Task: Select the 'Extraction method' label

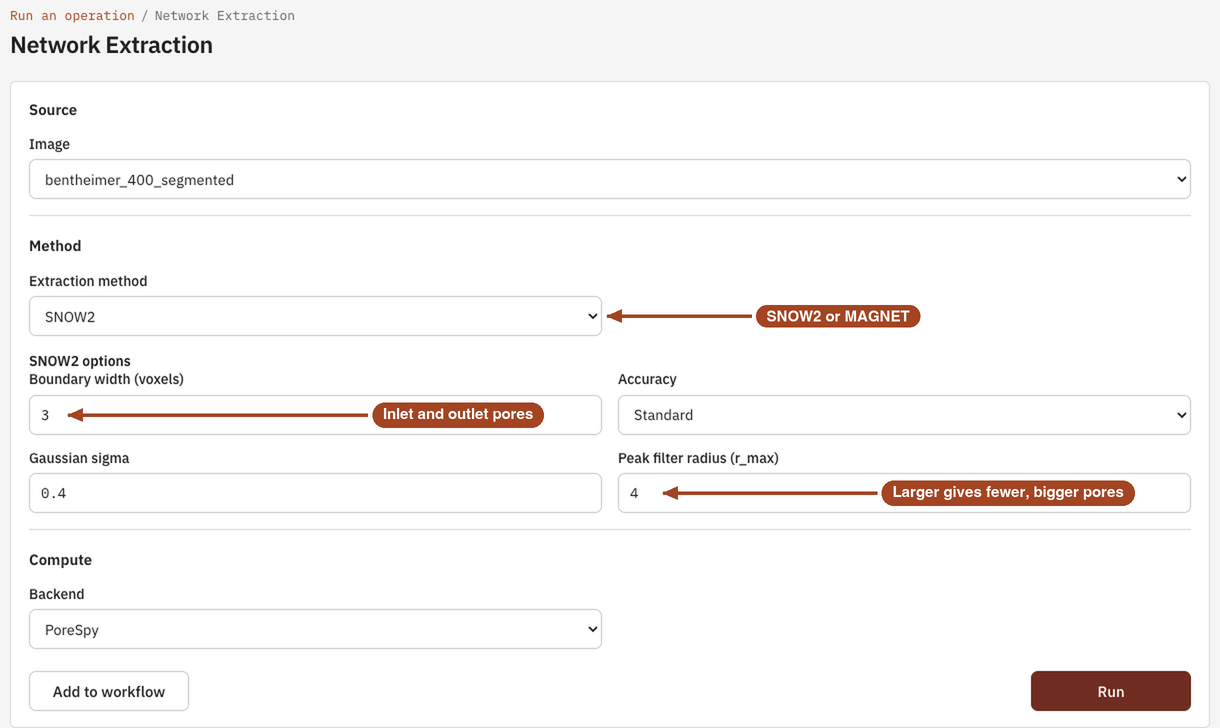Action: [88, 281]
